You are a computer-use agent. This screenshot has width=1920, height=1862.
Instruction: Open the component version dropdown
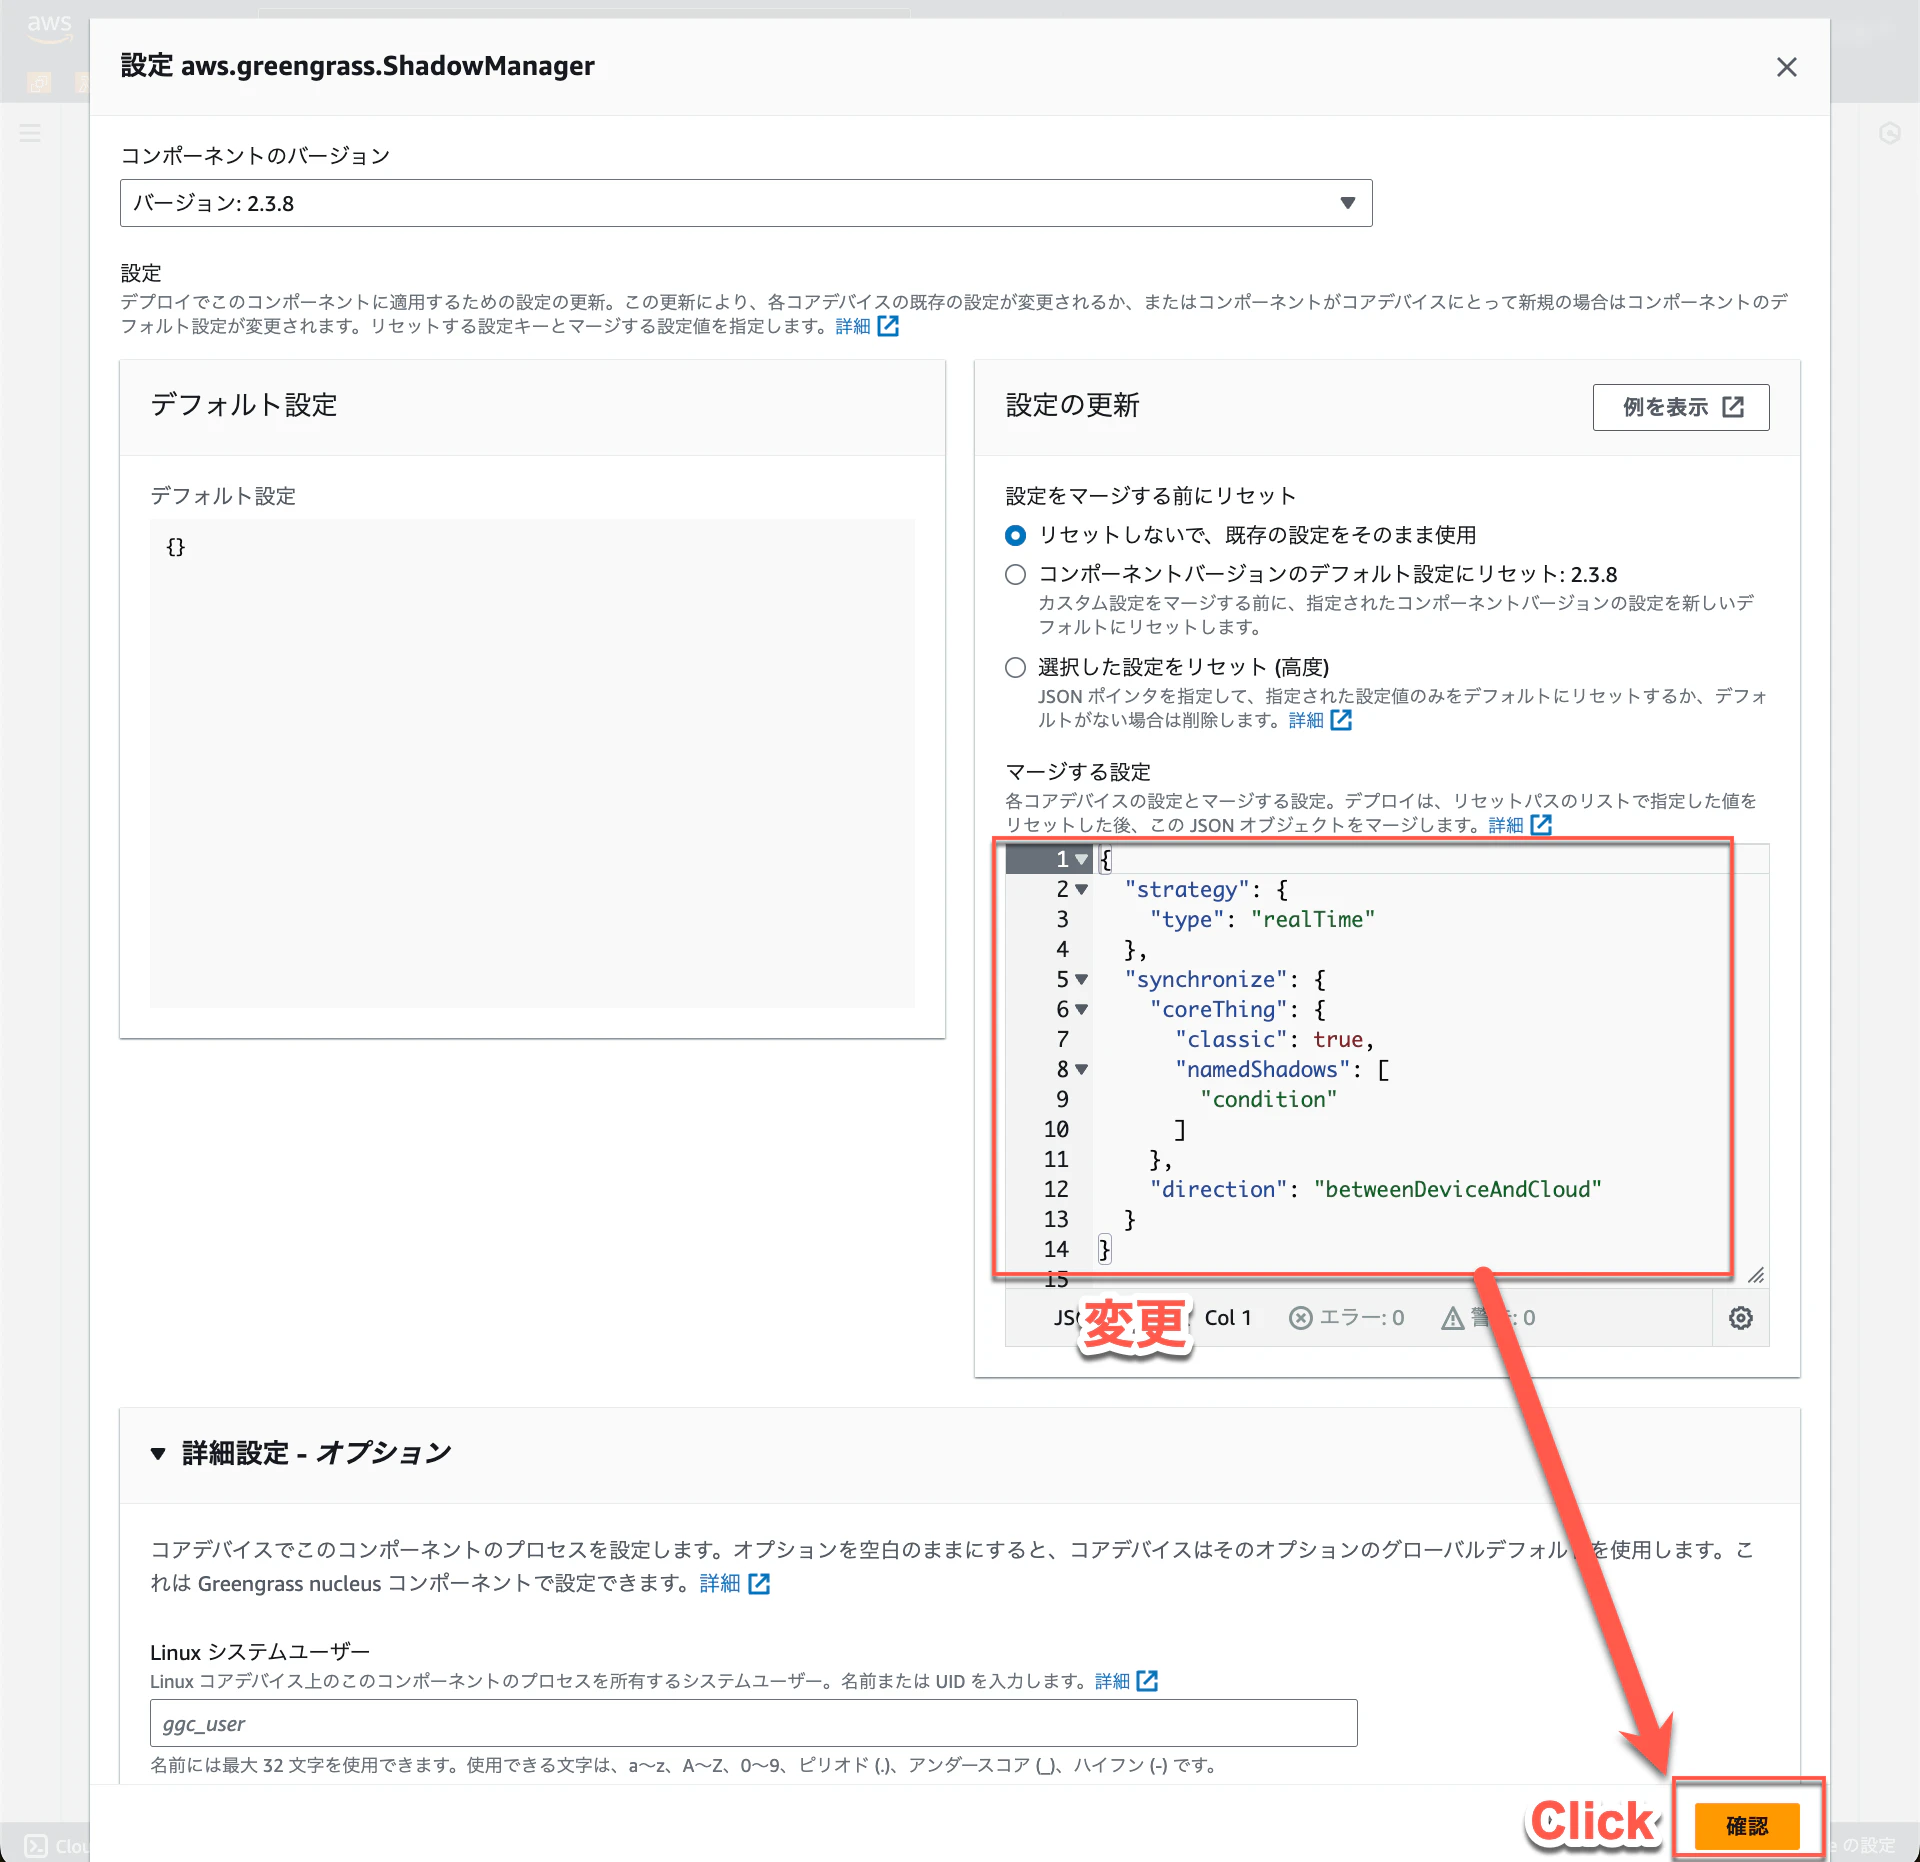[746, 203]
